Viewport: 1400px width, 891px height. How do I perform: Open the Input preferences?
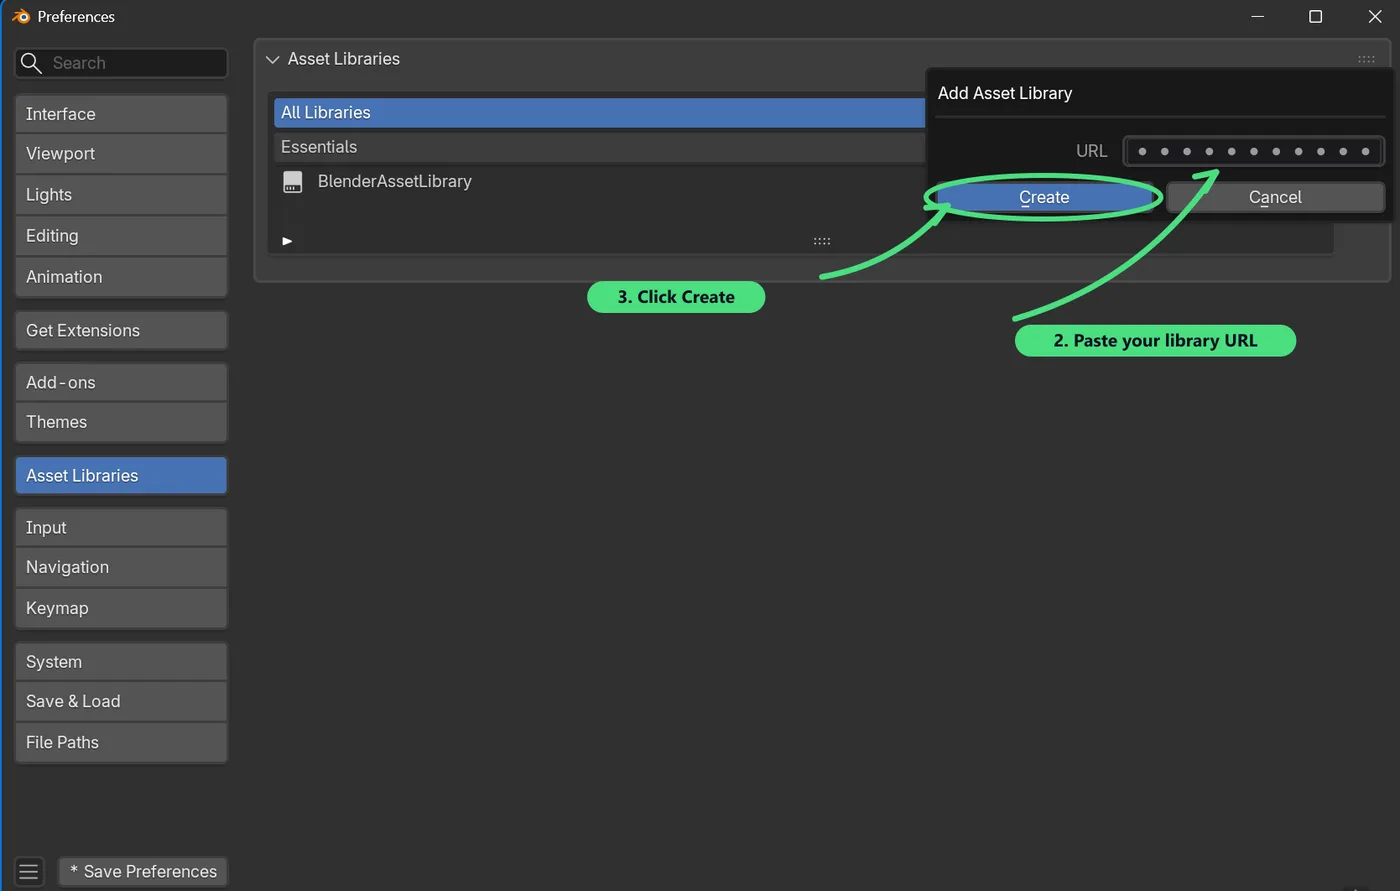121,527
